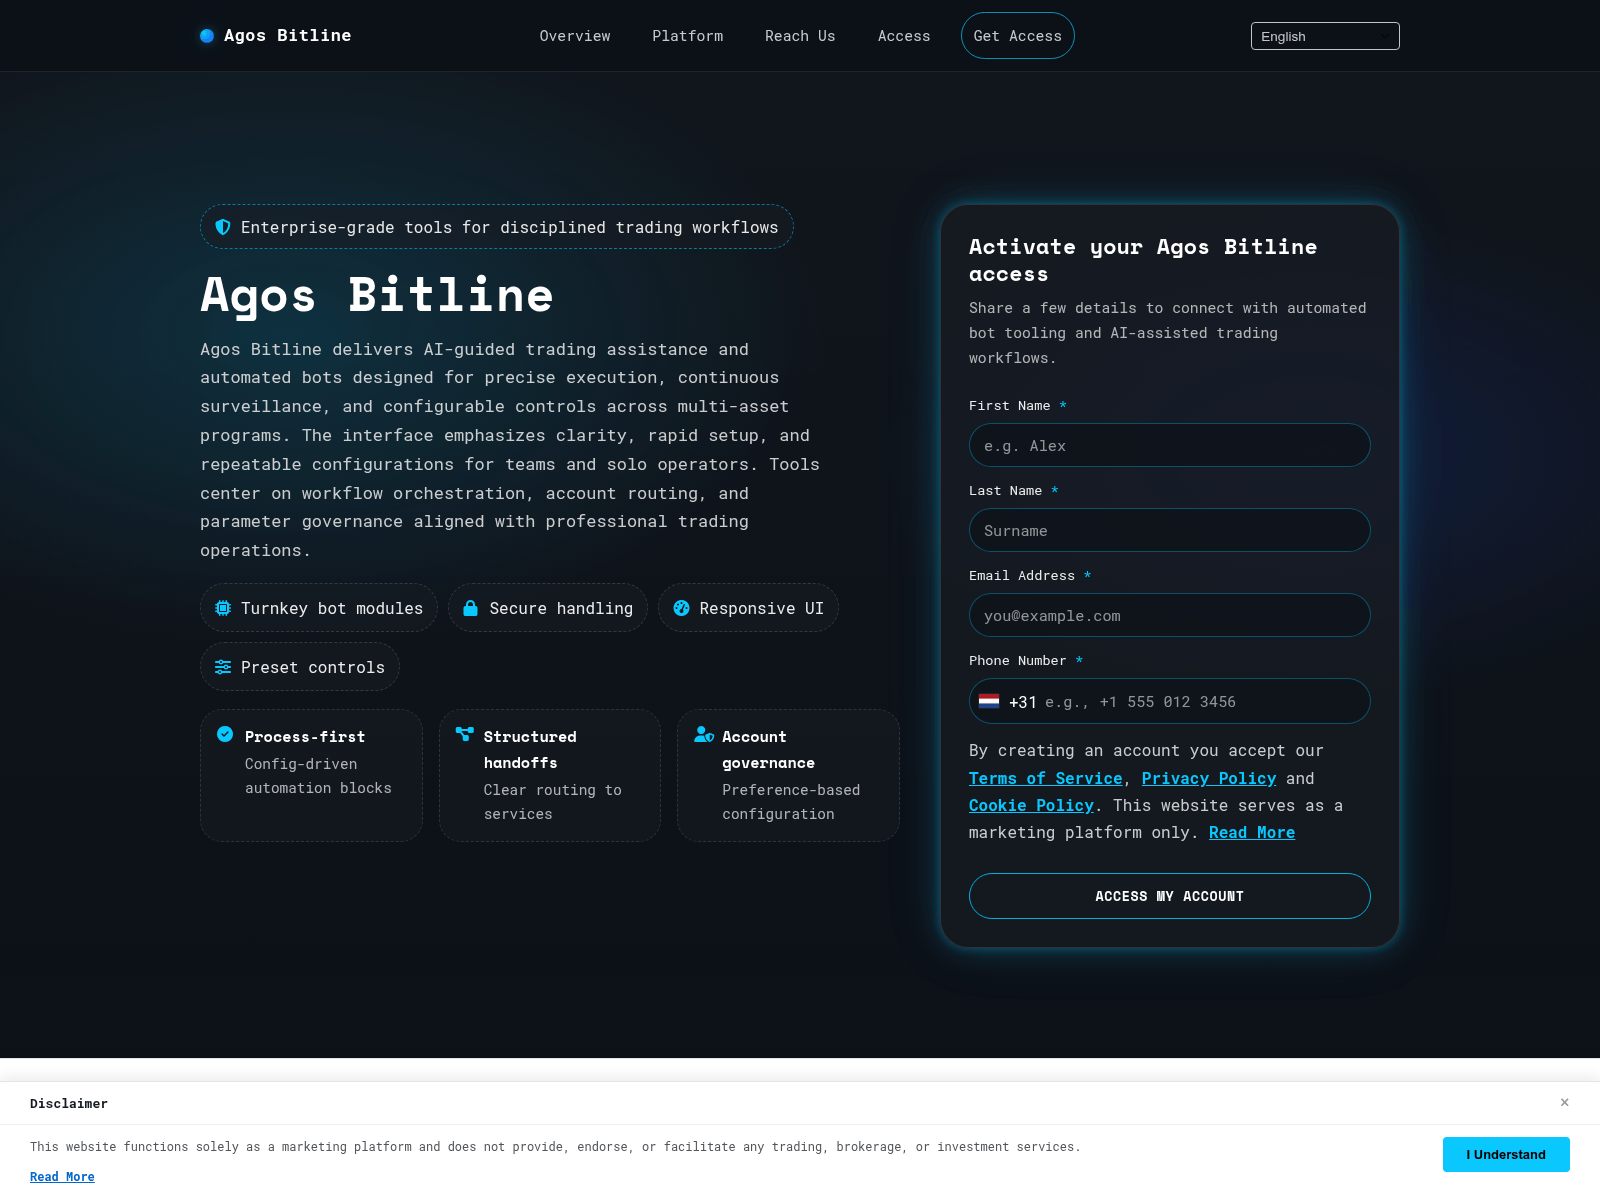
Task: Select the Access nav item
Action: (904, 36)
